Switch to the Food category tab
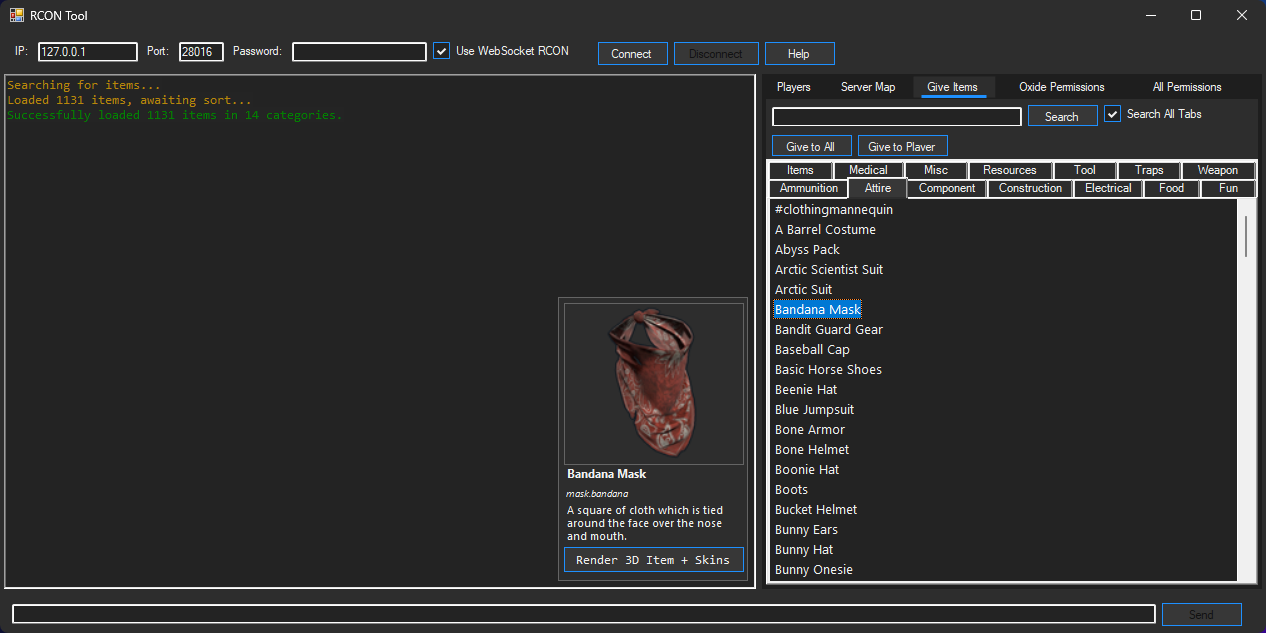The image size is (1266, 633). coord(1170,187)
